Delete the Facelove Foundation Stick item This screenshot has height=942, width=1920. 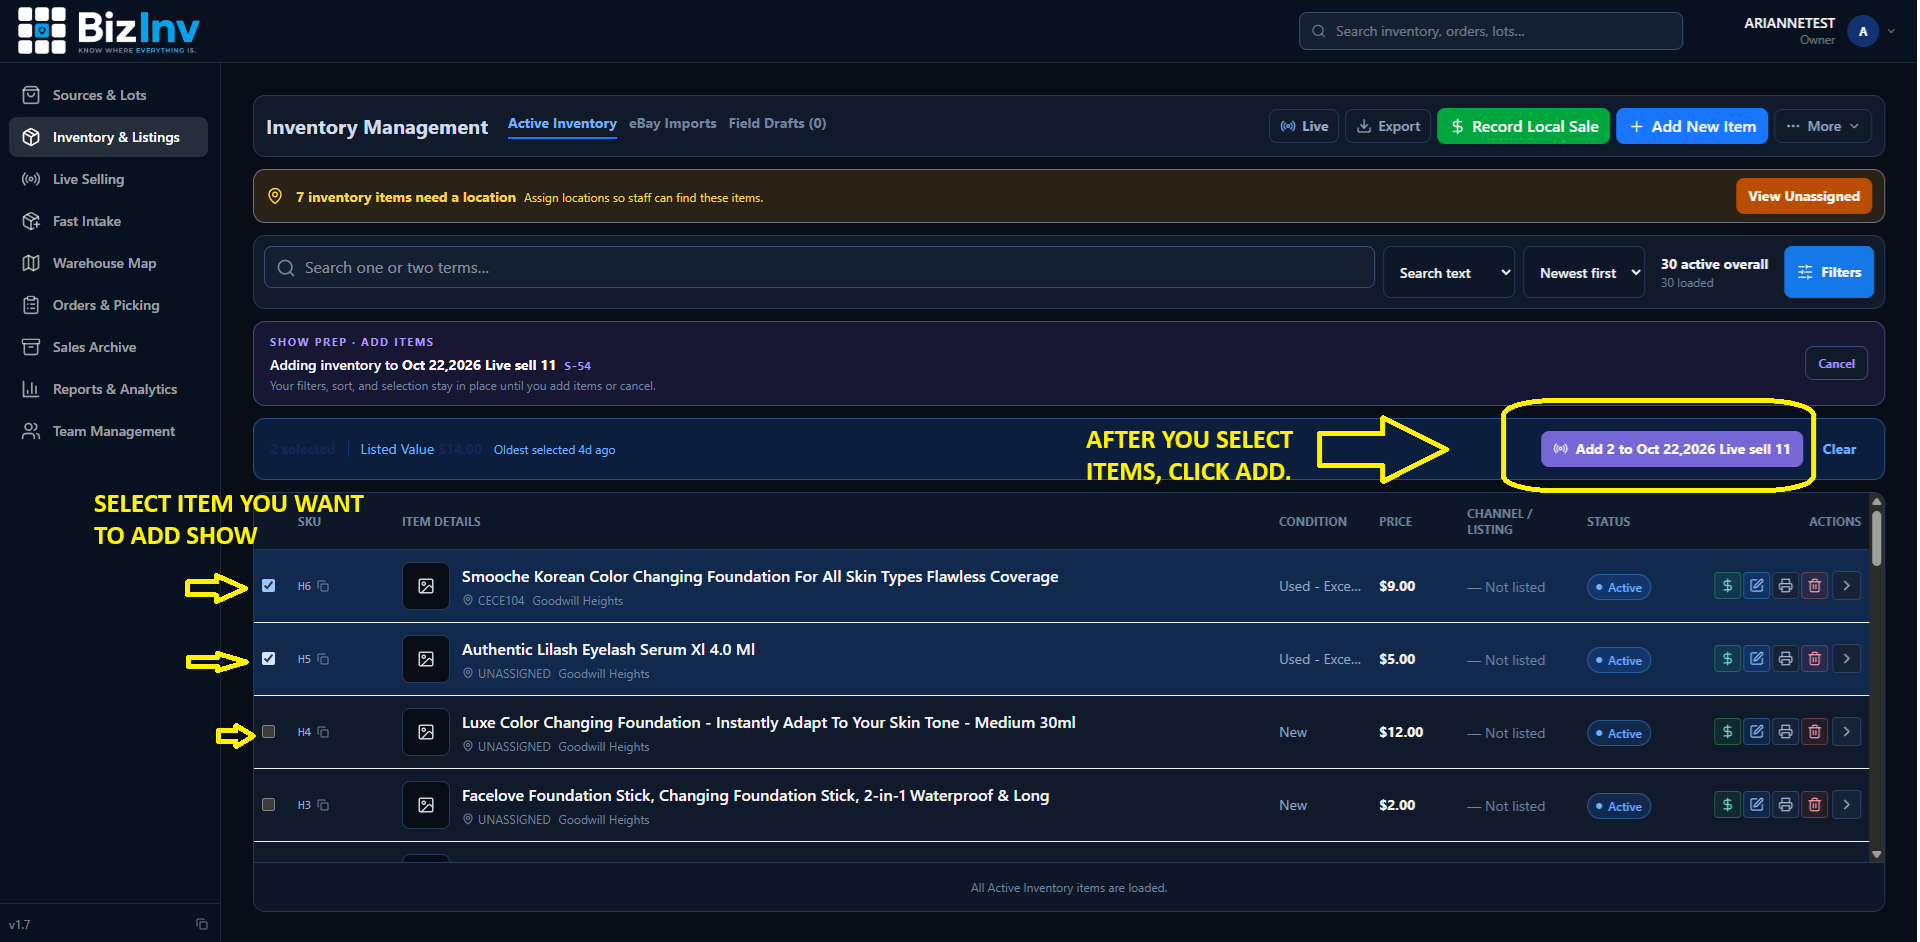1814,805
